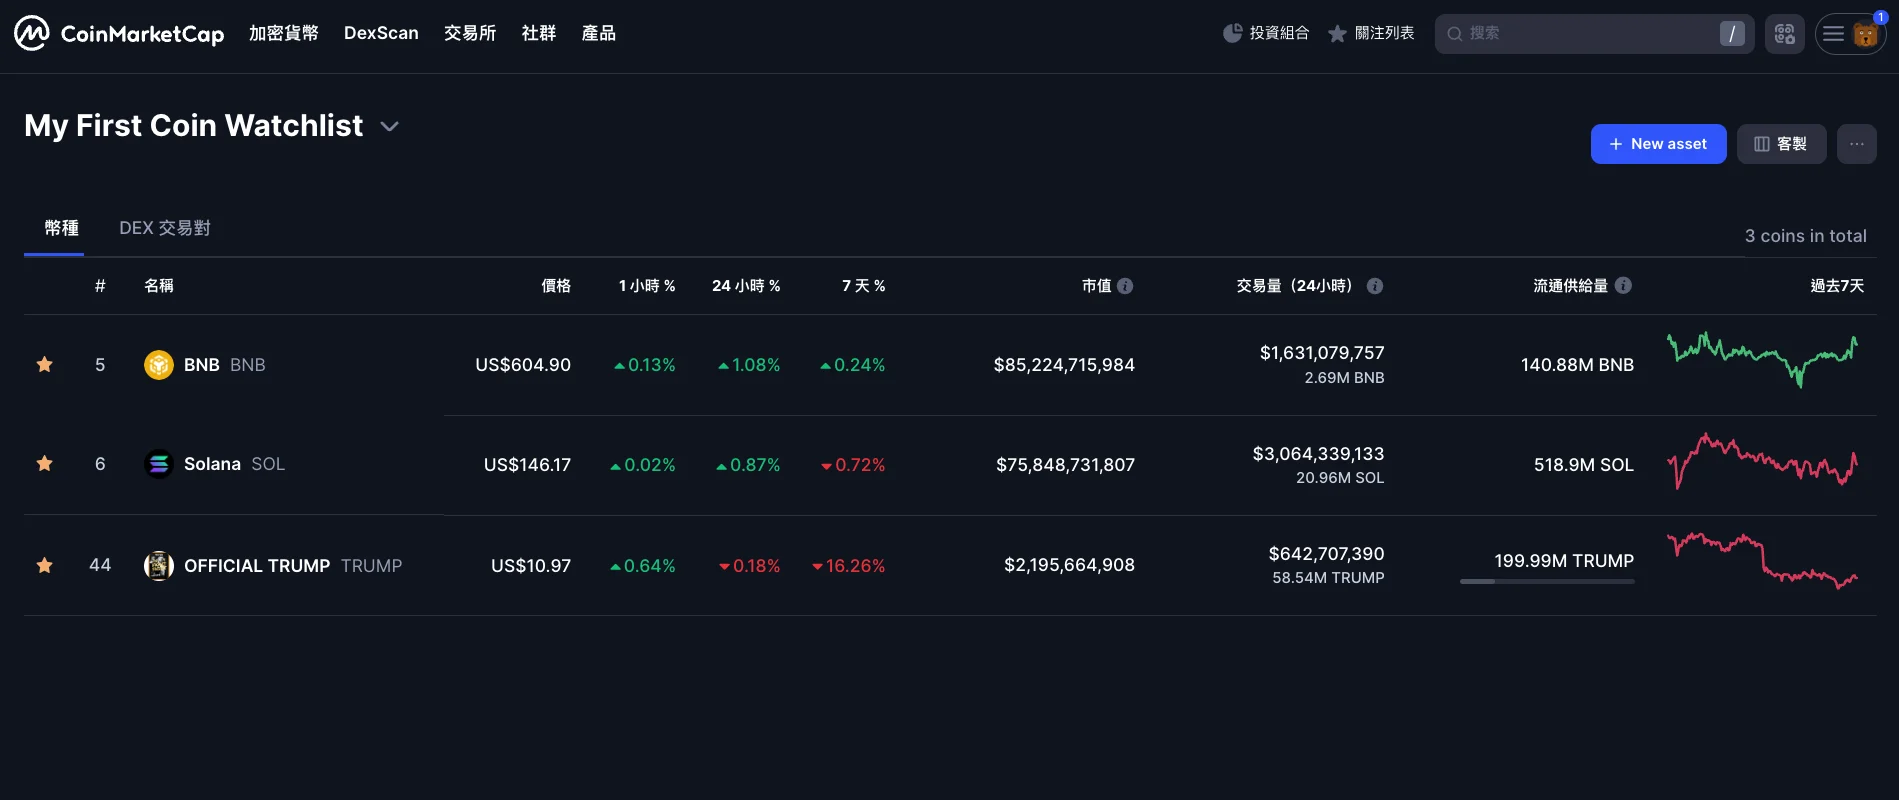Focus the 搜索 search field
Screen dimensions: 1899x800
1594,34
